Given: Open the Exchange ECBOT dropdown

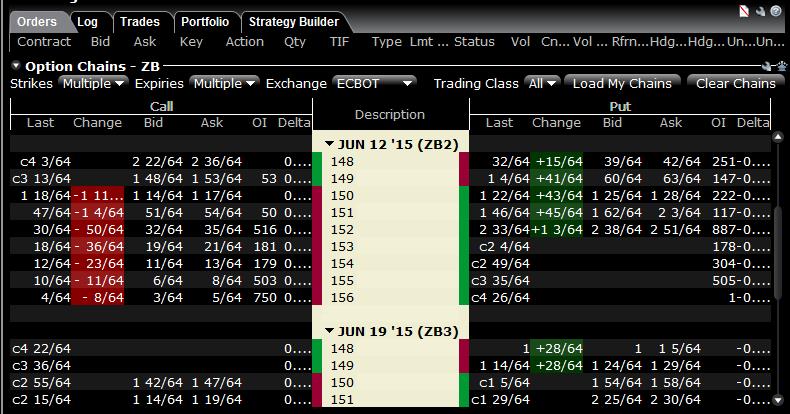Looking at the screenshot, I should (x=375, y=83).
